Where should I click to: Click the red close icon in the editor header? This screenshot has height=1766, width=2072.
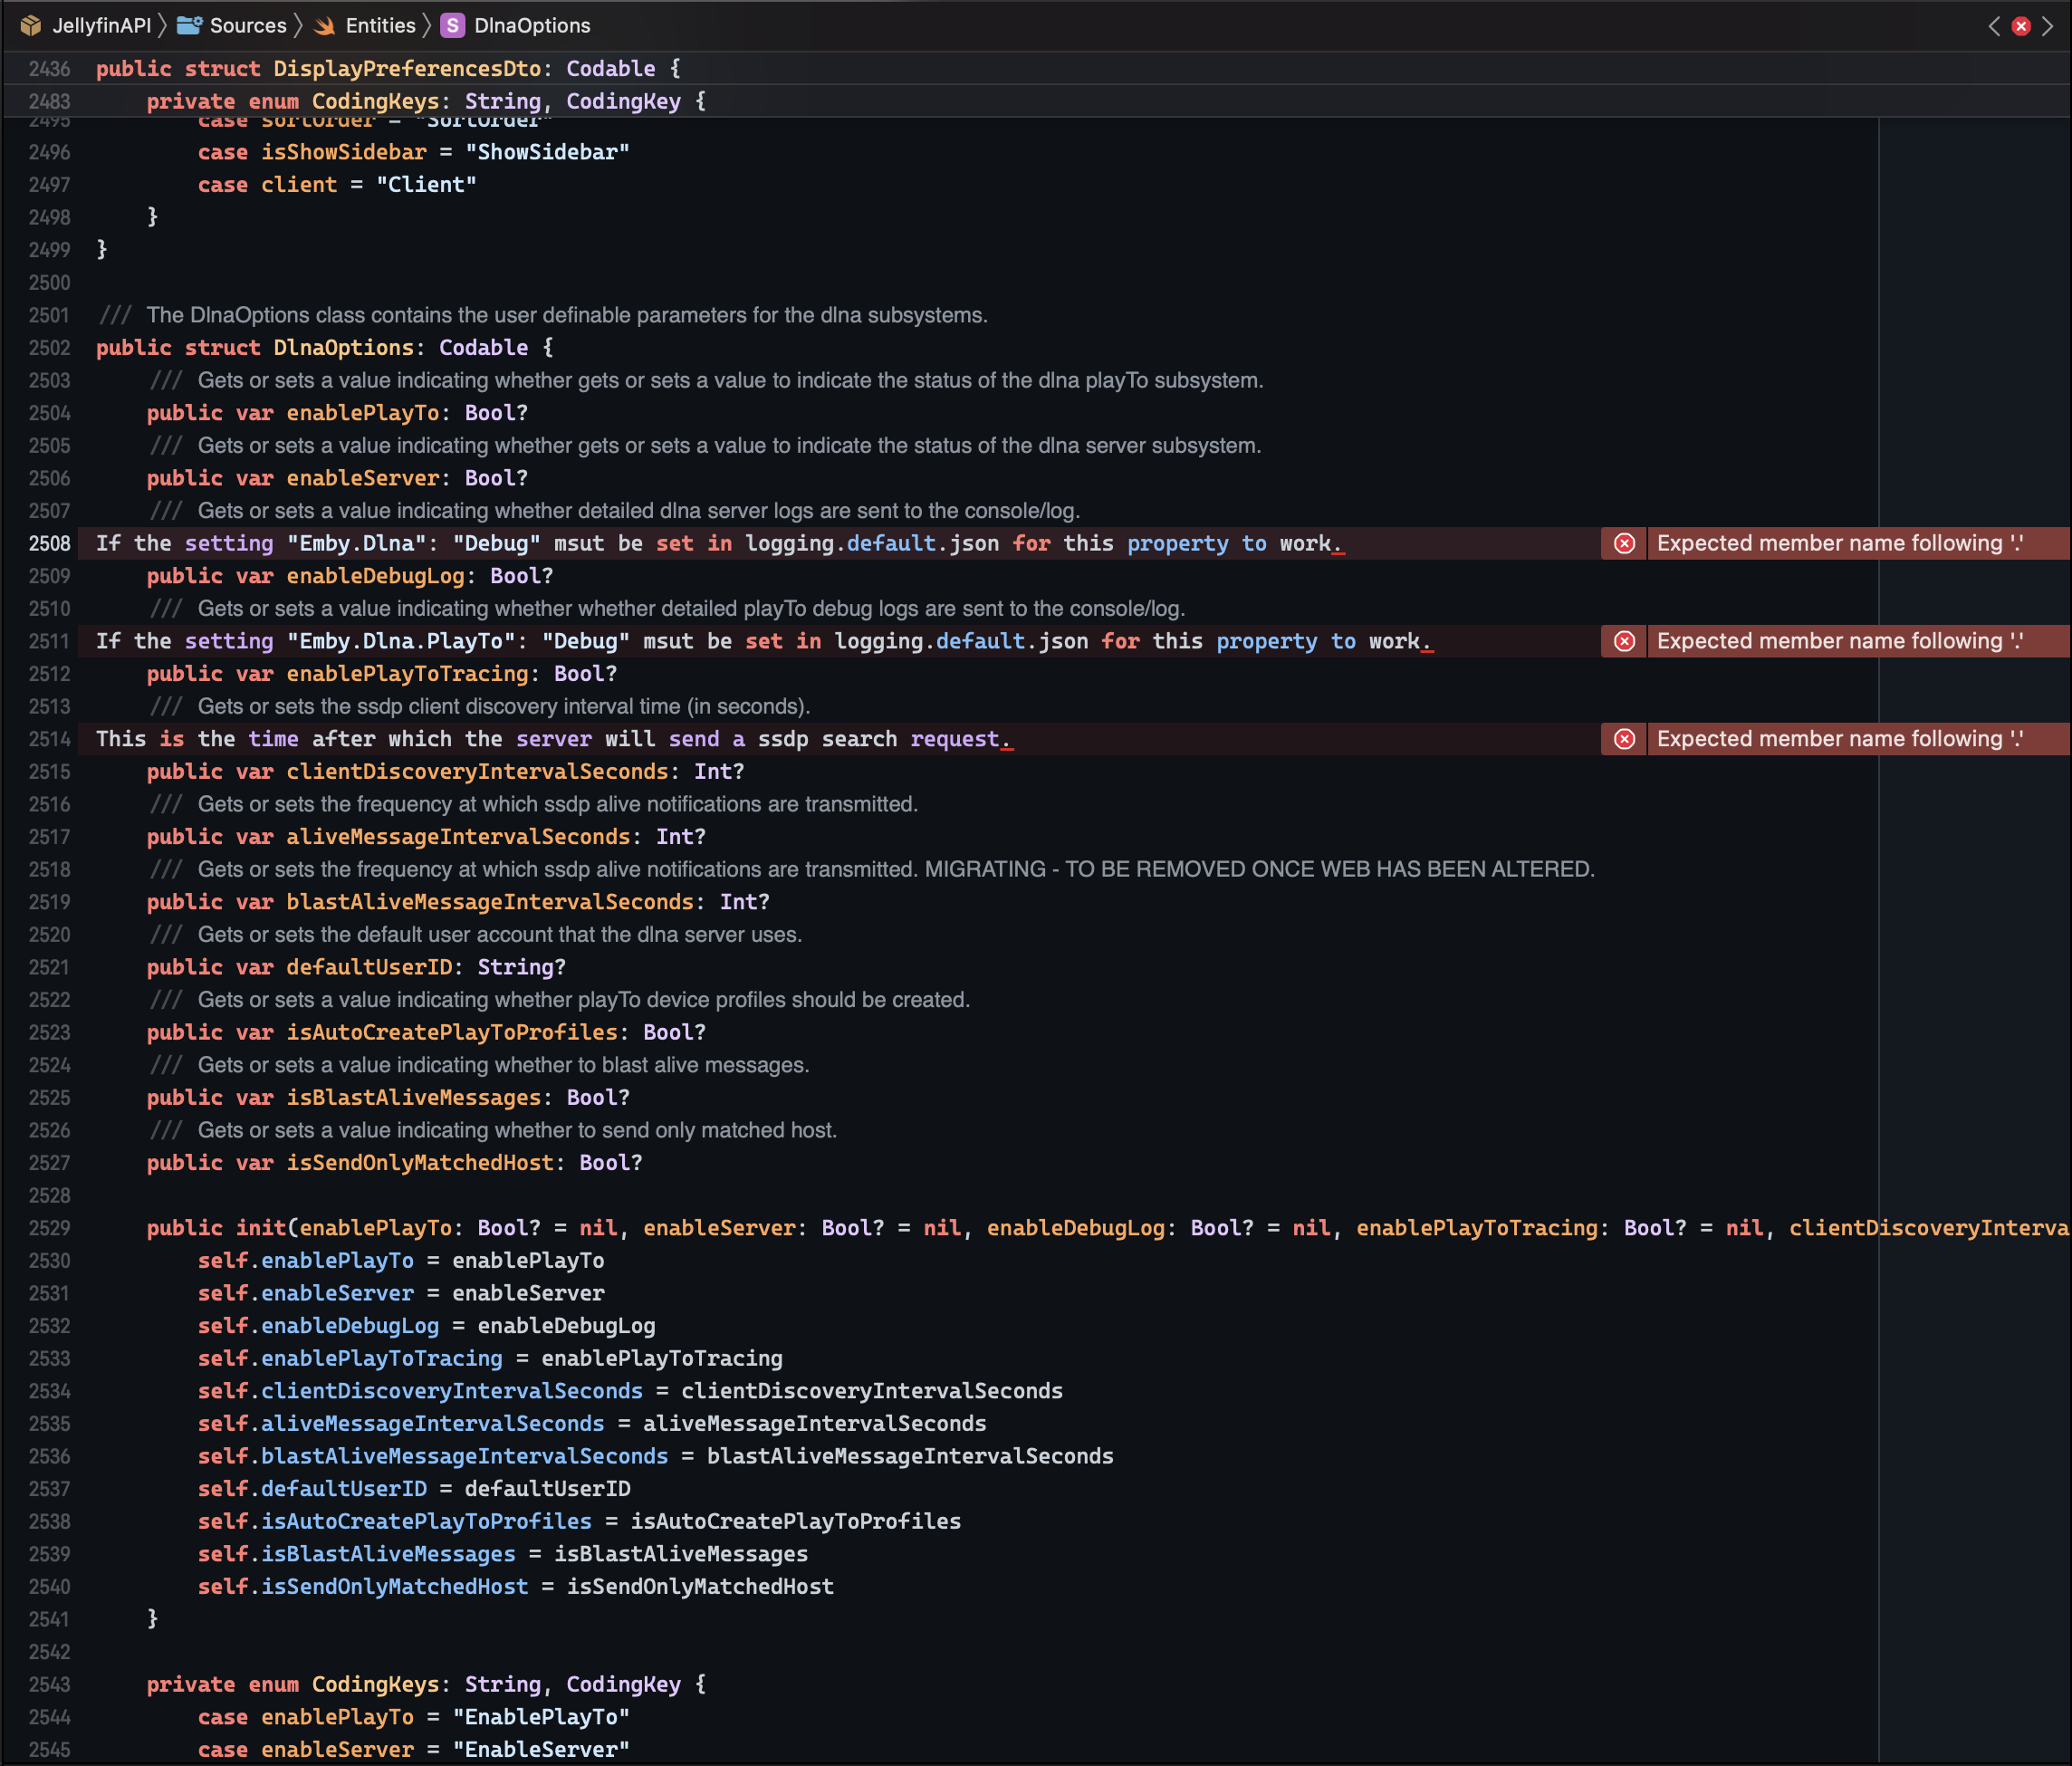2021,26
